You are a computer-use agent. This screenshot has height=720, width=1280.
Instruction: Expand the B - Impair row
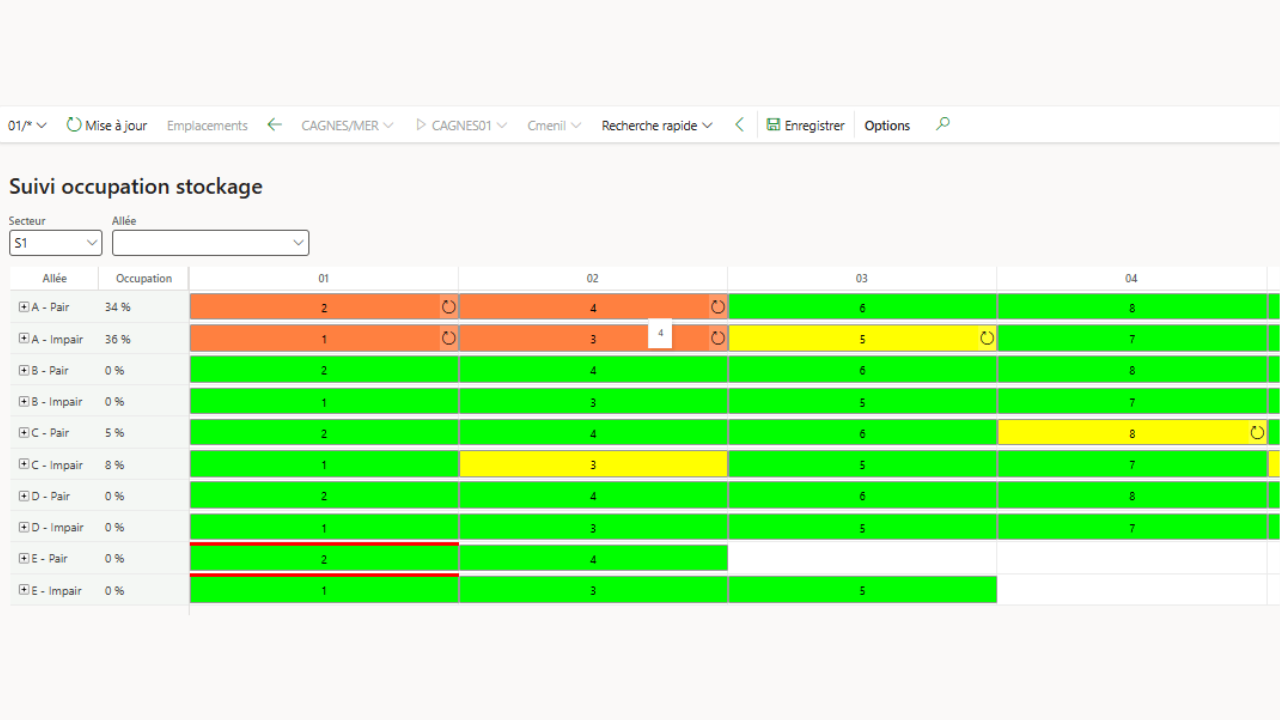(x=24, y=401)
